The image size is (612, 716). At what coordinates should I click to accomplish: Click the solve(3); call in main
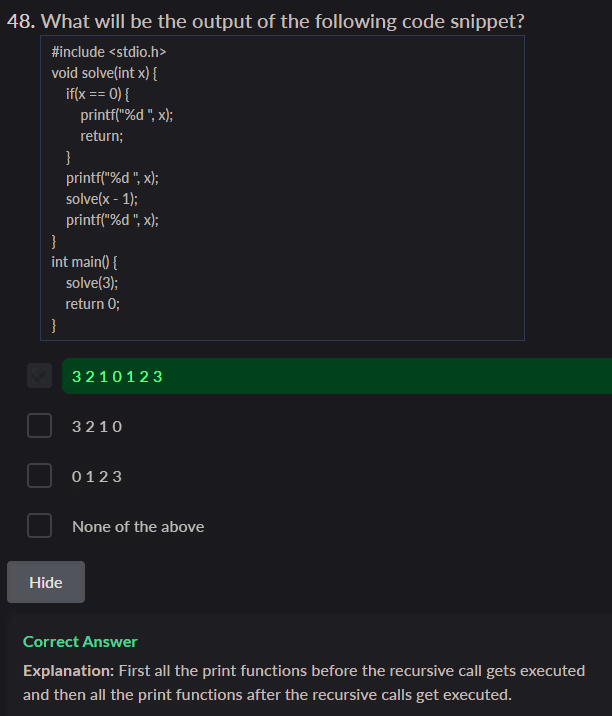[92, 283]
